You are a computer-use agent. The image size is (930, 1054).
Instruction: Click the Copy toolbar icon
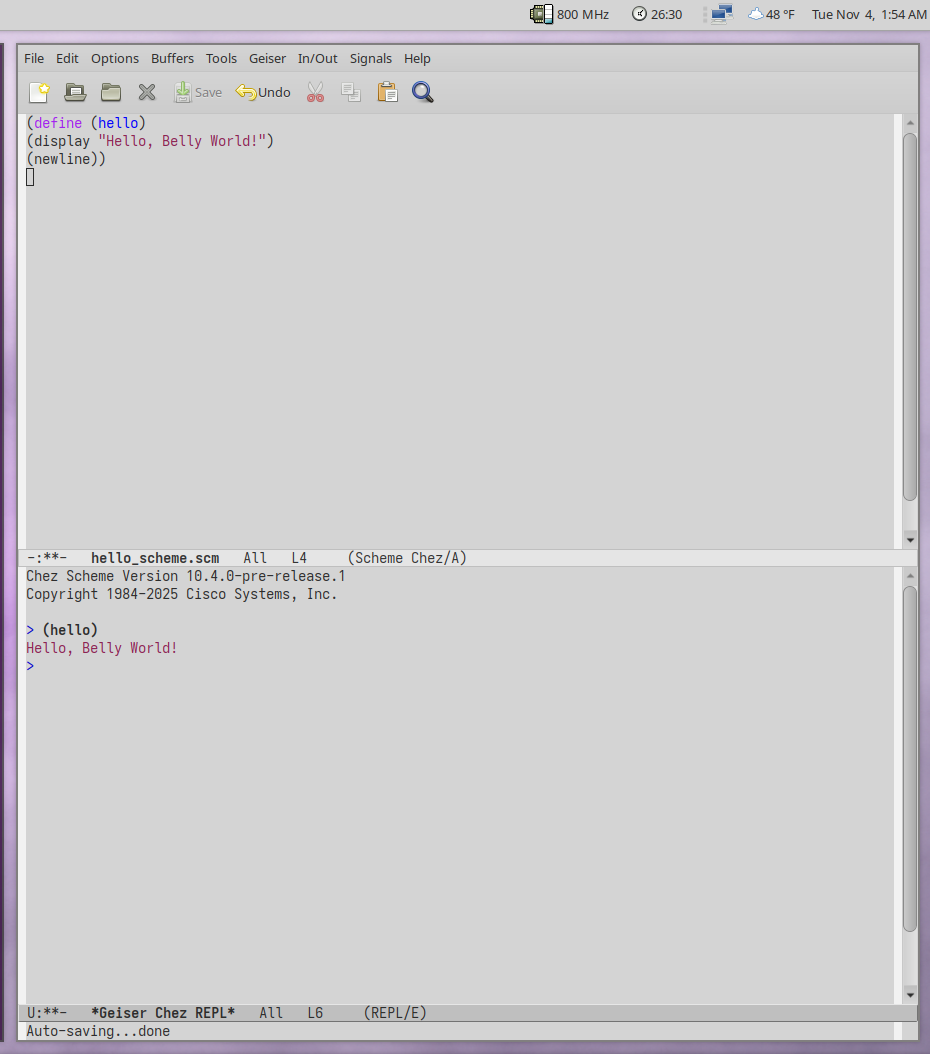[x=351, y=92]
